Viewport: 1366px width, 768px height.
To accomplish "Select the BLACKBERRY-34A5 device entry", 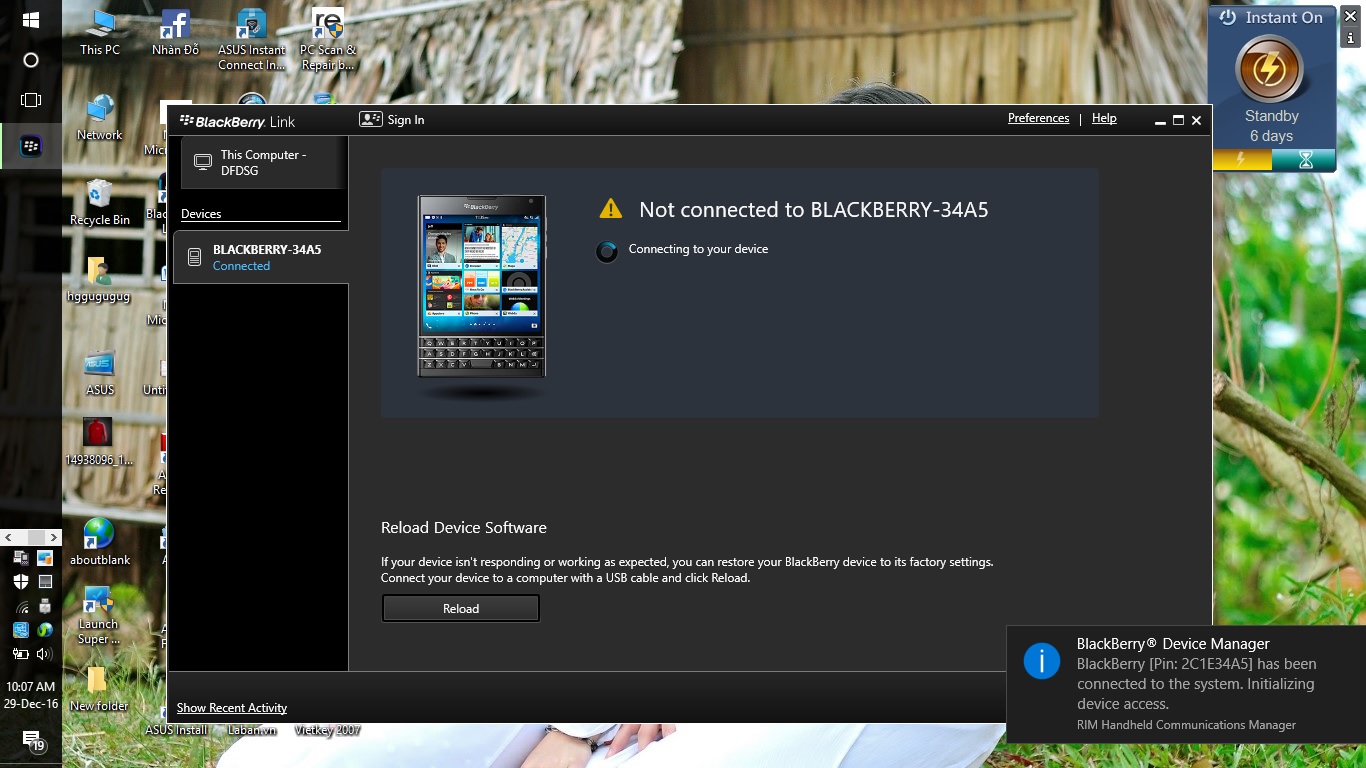I will pyautogui.click(x=261, y=257).
